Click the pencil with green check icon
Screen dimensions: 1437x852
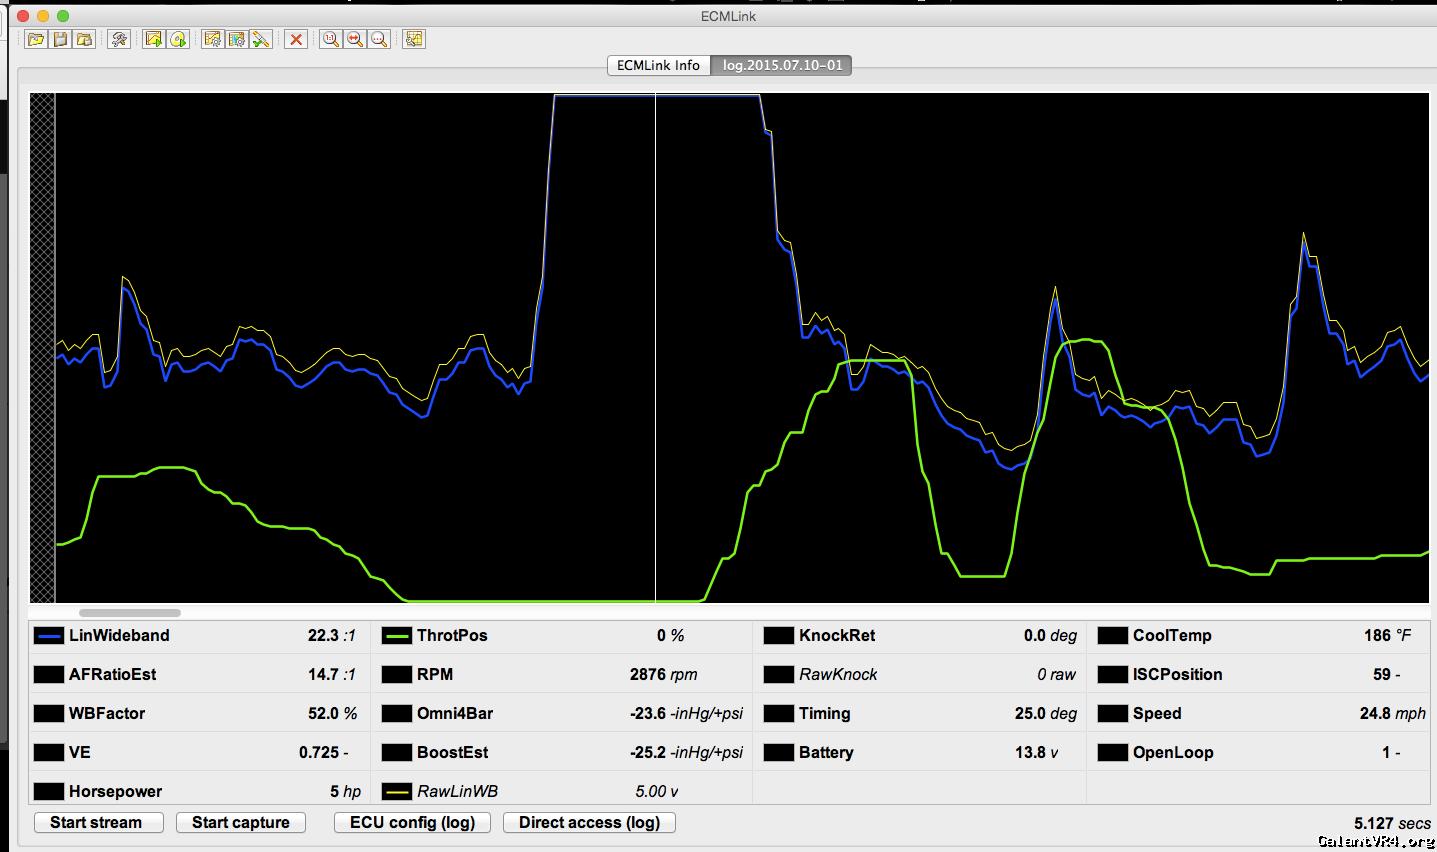pyautogui.click(x=261, y=39)
